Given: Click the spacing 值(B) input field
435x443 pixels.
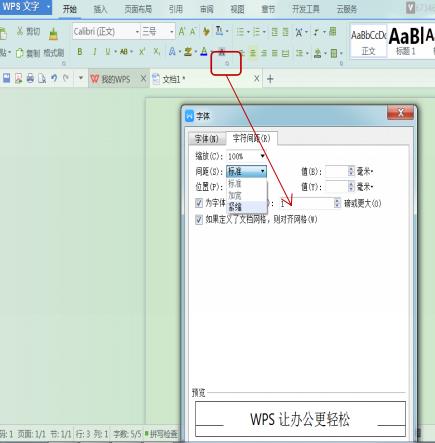Looking at the screenshot, I should coord(336,172).
